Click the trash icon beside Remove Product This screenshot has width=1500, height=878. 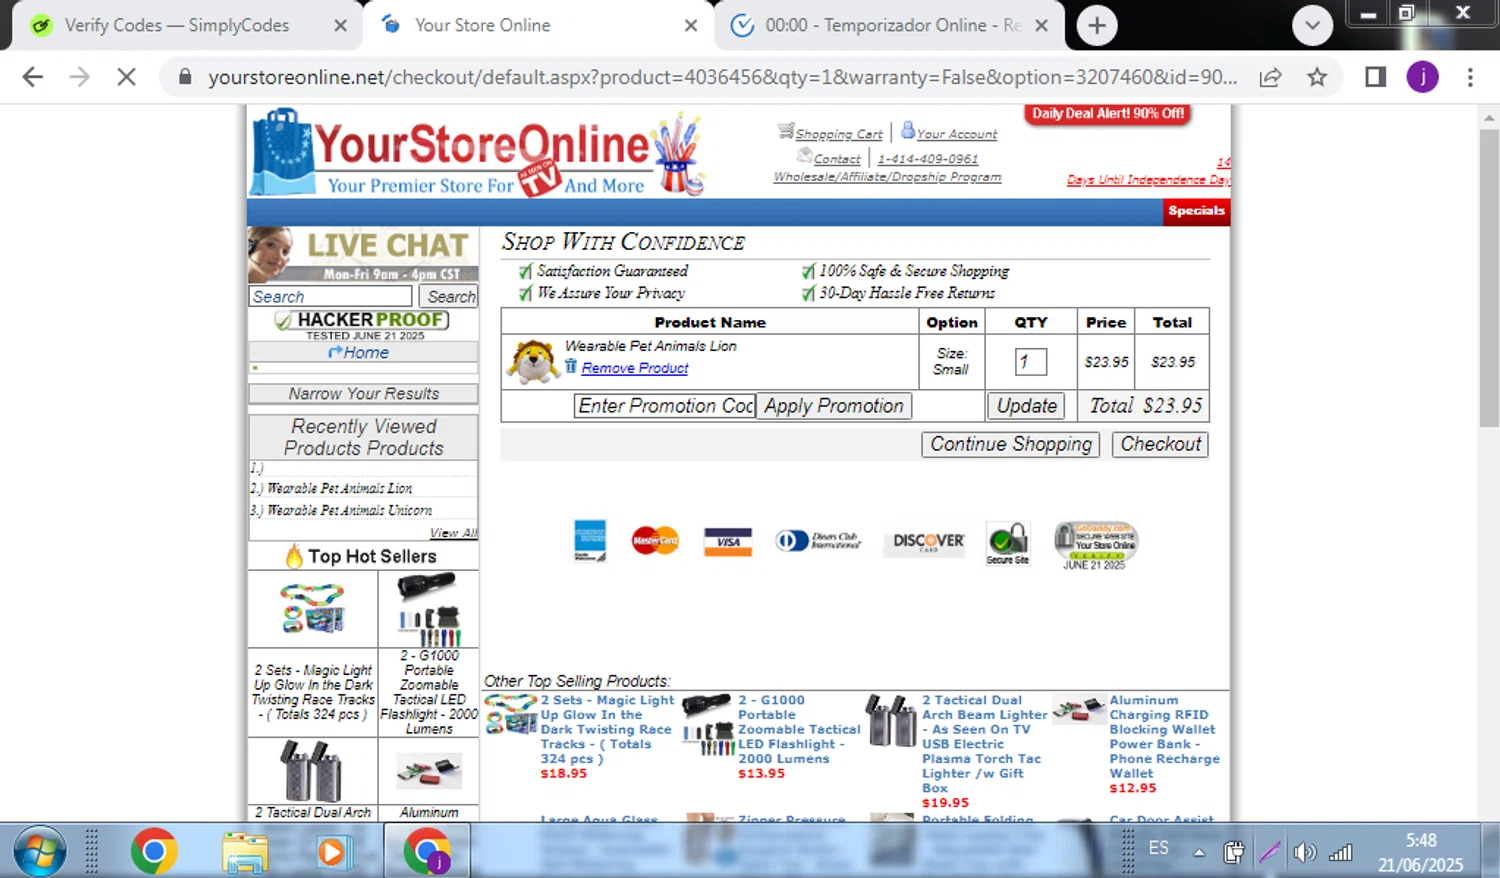(571, 367)
